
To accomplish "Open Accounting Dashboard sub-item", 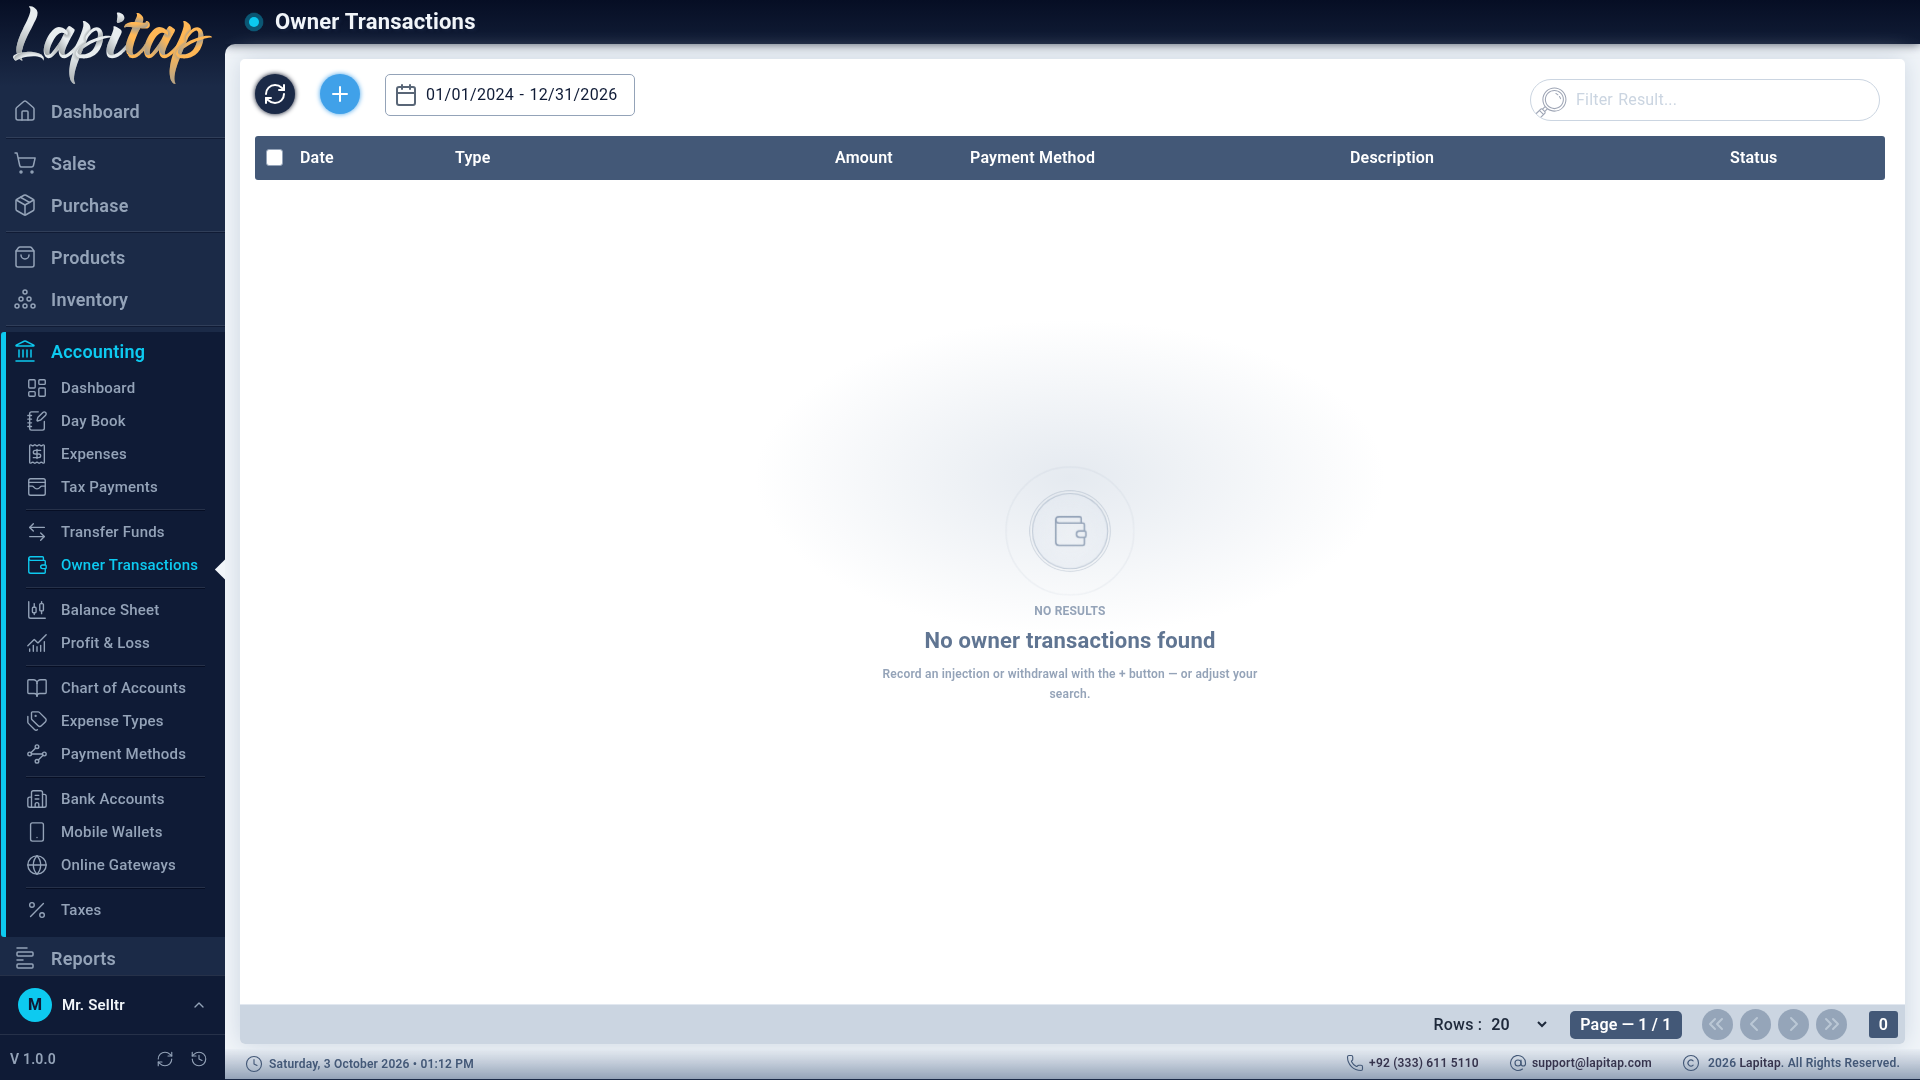I will [x=115, y=388].
